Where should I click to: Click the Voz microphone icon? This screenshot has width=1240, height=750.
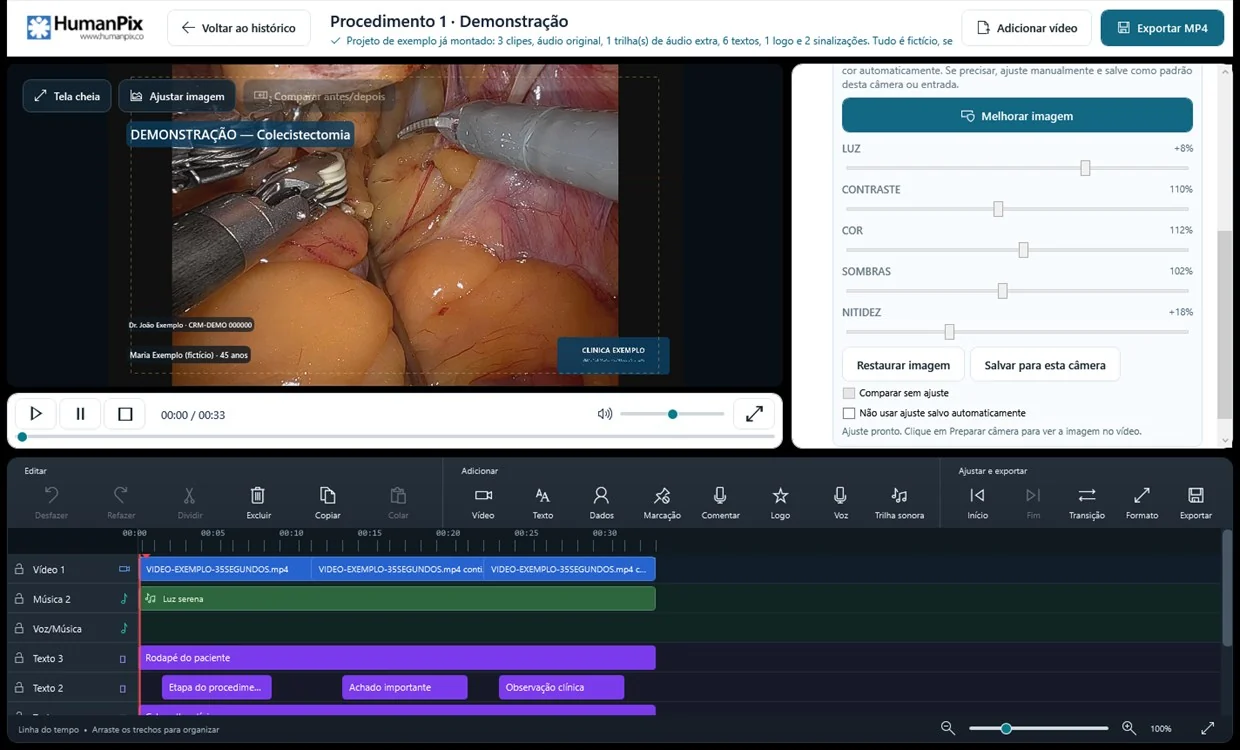click(x=840, y=495)
